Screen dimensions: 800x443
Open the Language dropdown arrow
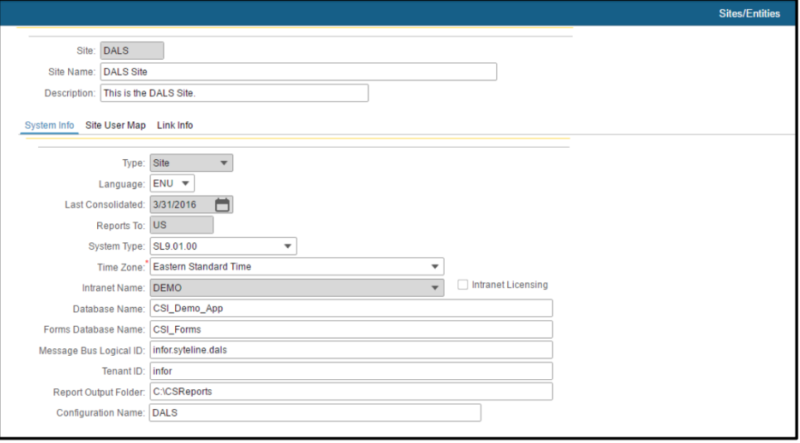(185, 183)
